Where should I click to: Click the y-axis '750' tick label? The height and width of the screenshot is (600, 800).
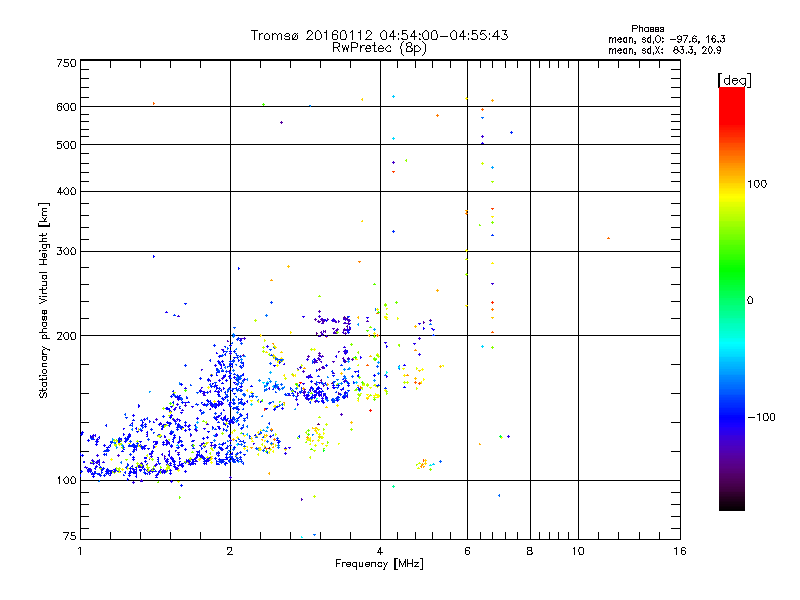pos(66,63)
